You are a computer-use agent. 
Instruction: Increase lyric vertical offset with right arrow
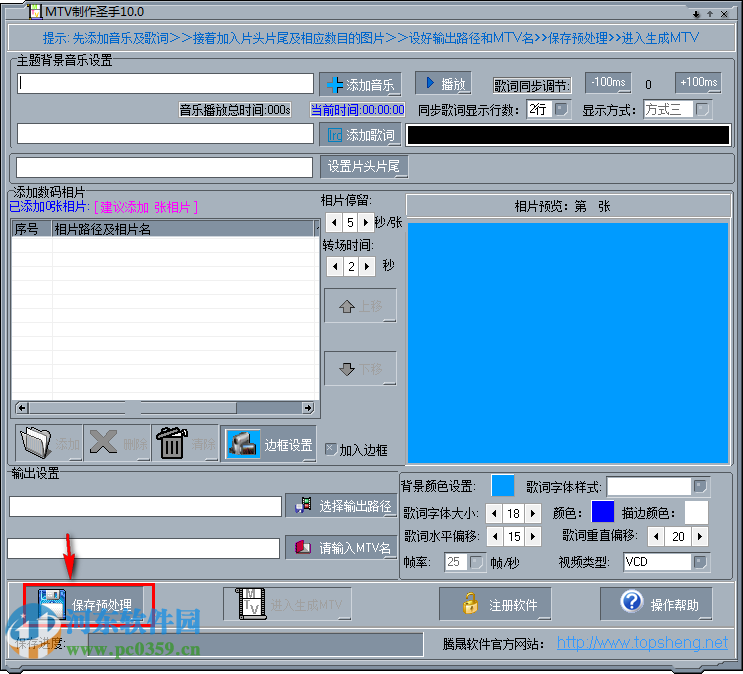click(x=700, y=536)
